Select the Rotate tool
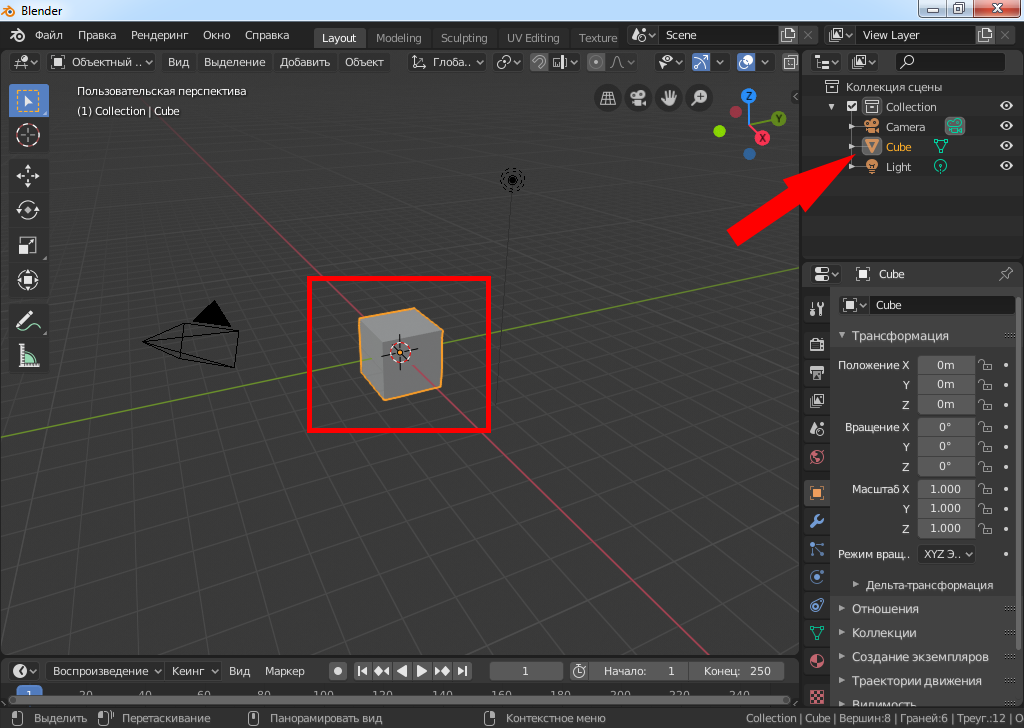This screenshot has height=728, width=1024. [x=28, y=210]
